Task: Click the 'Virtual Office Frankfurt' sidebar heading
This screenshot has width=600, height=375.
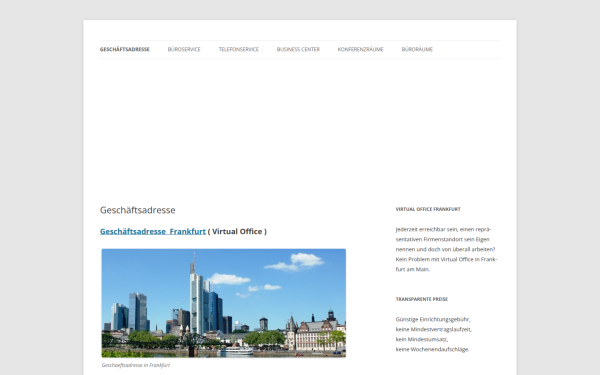Action: [428, 209]
